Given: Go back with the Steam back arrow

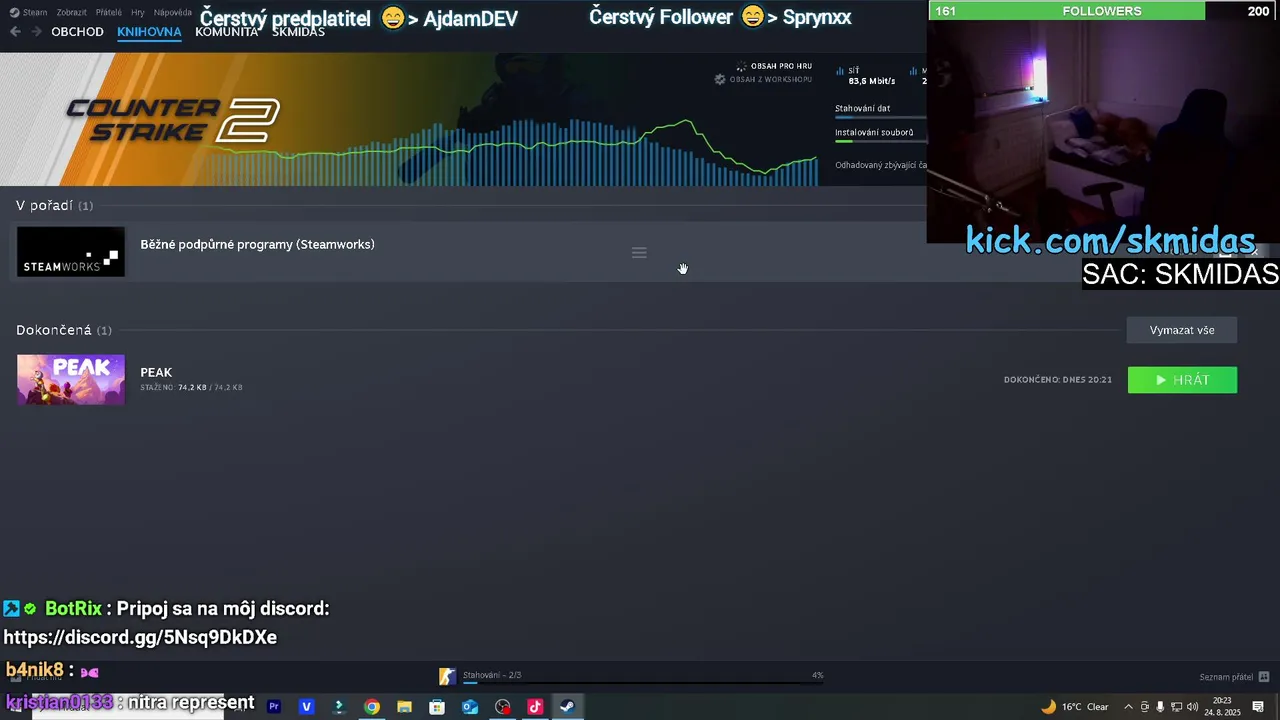Looking at the screenshot, I should coord(15,32).
